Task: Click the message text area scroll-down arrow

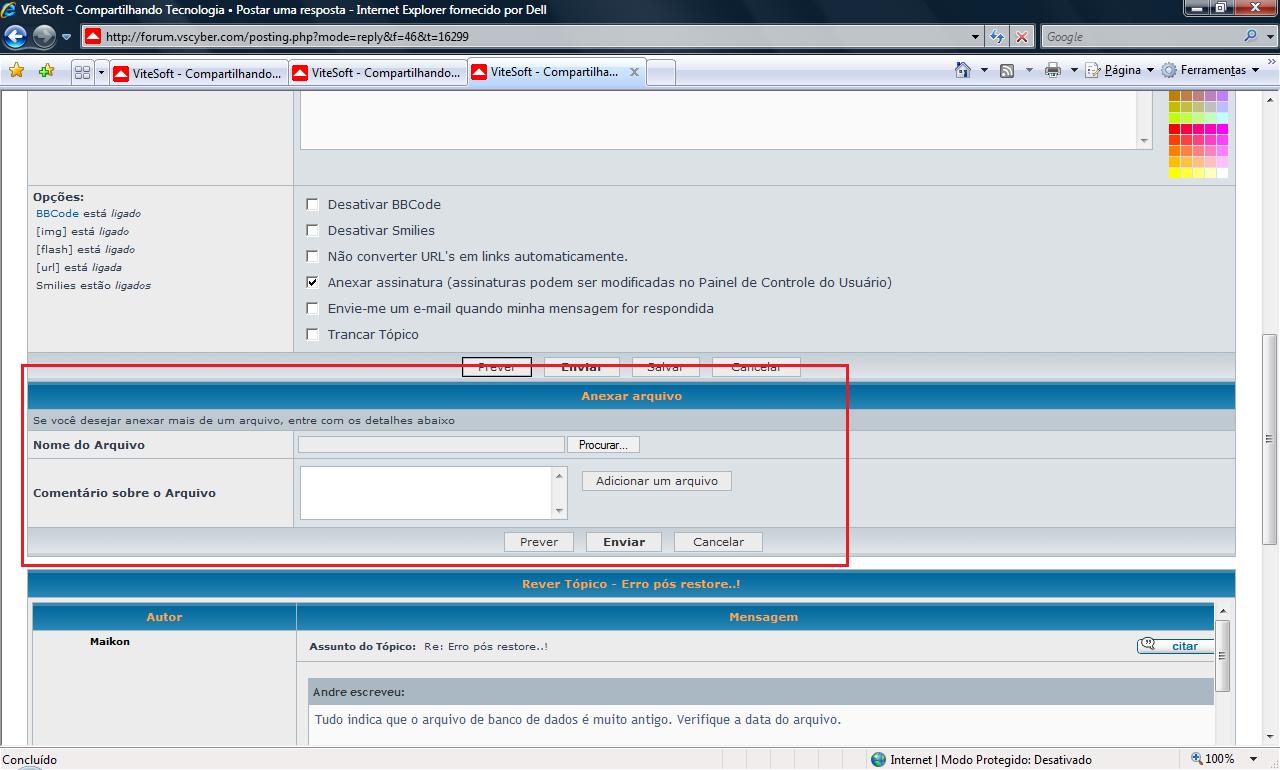Action: 1145,141
